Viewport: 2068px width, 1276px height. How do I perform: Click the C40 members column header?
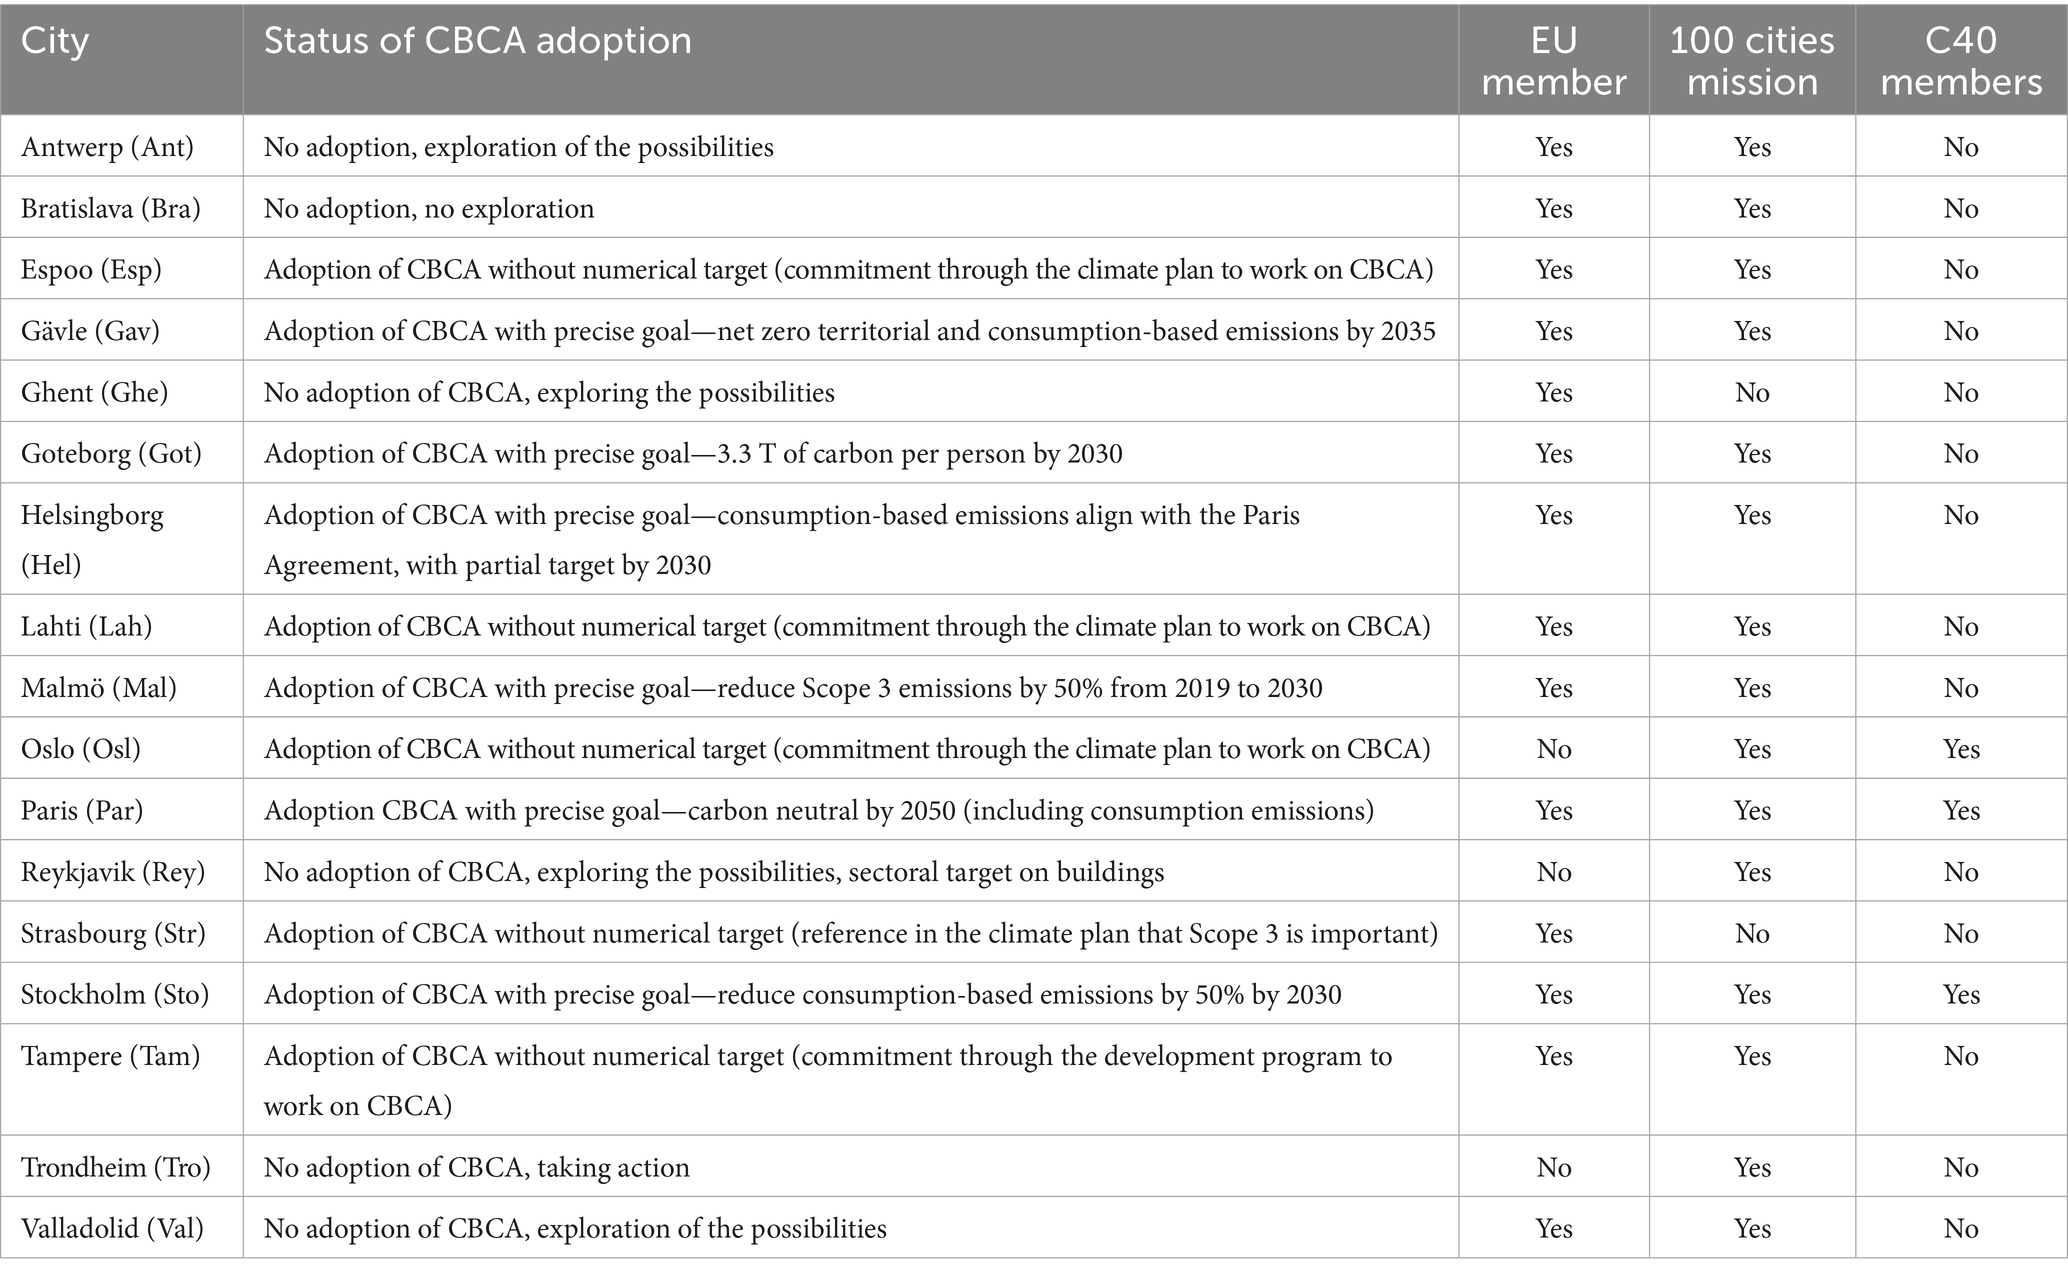[x=1960, y=60]
